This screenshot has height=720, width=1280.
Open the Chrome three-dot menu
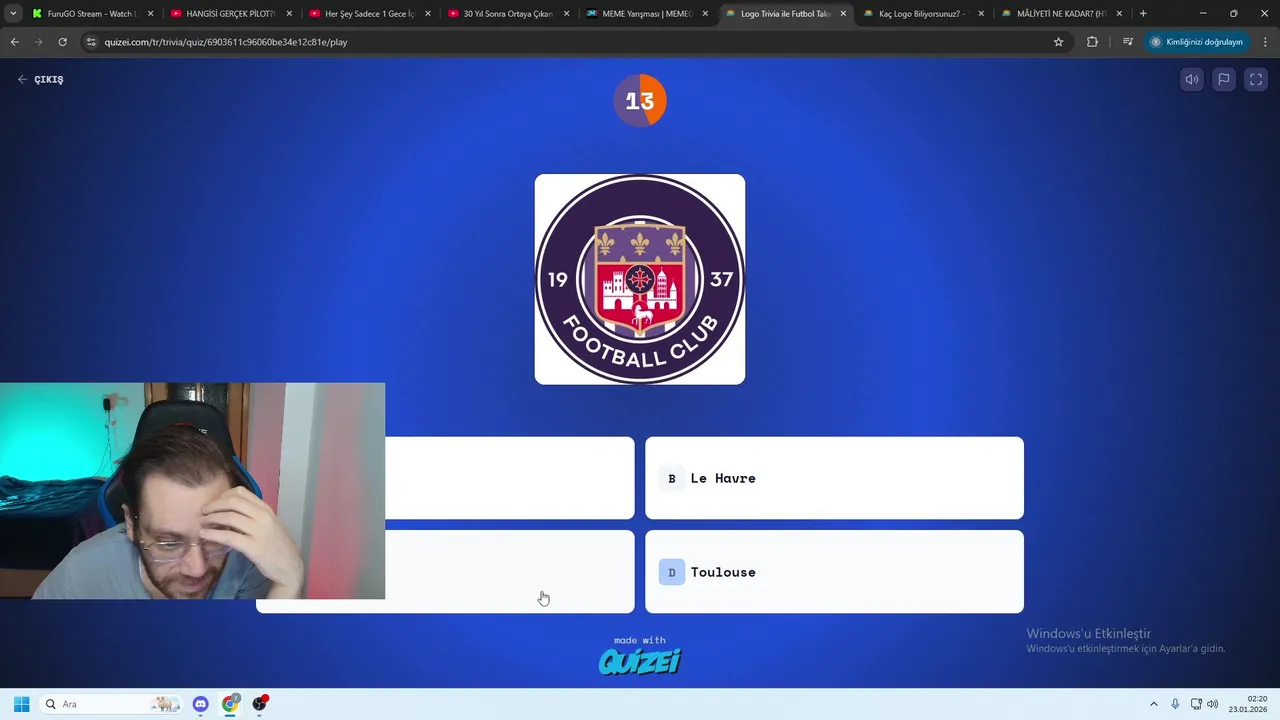[1265, 42]
